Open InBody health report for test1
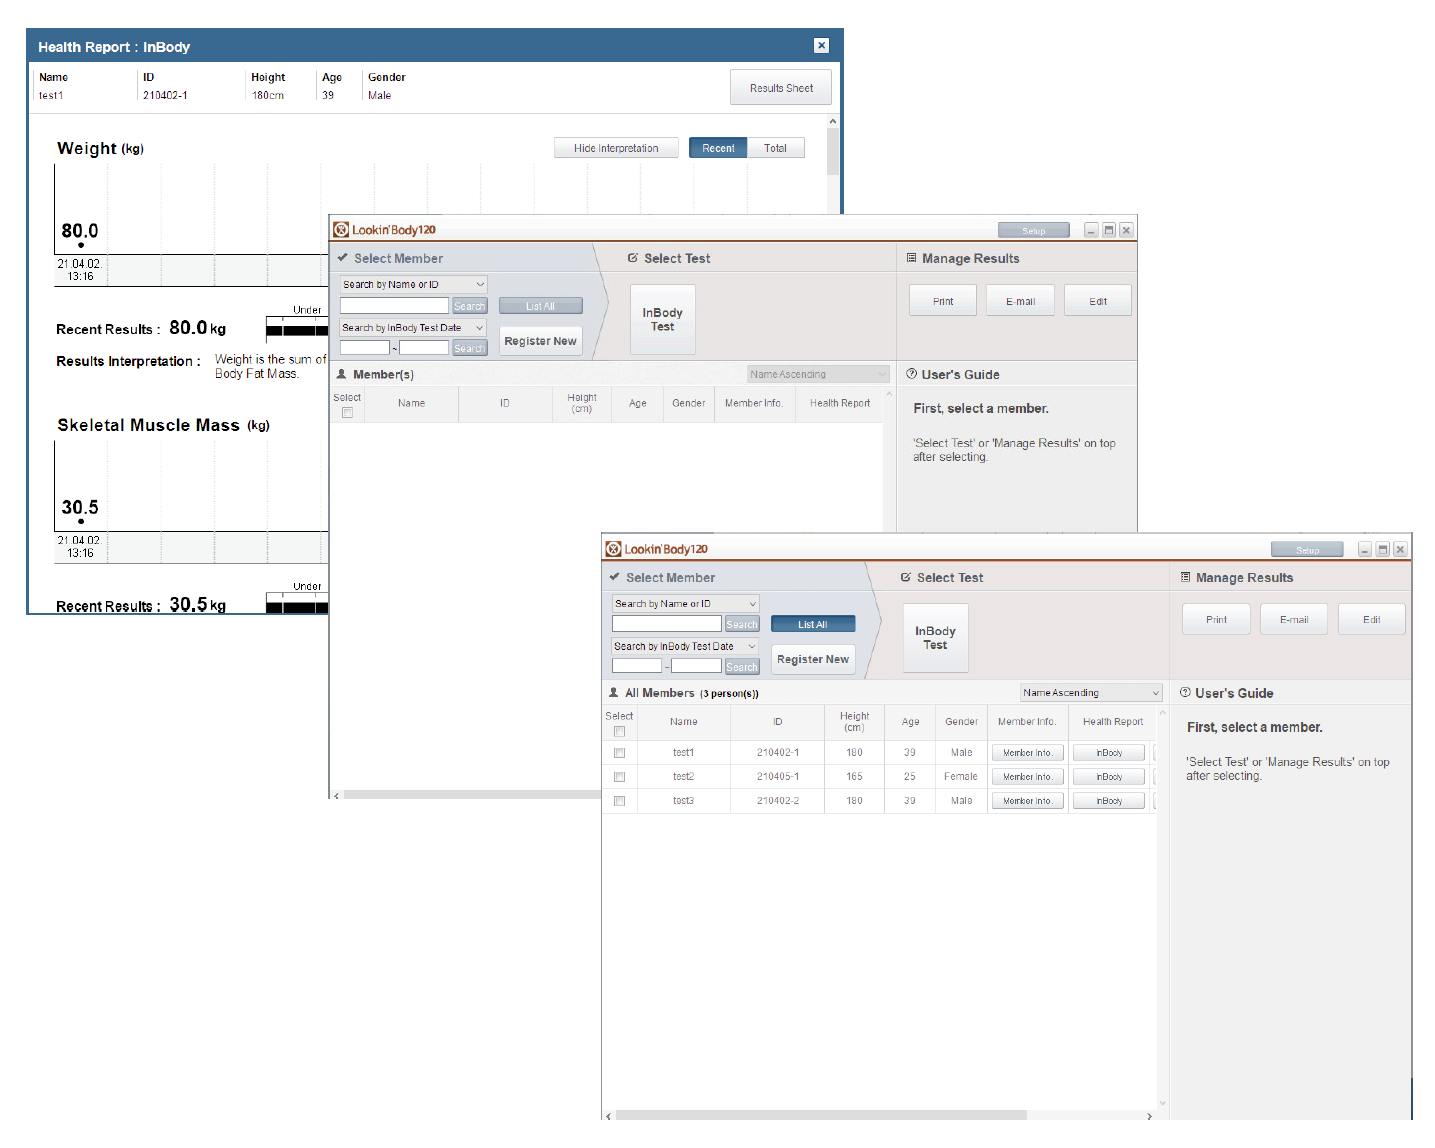The height and width of the screenshot is (1148, 1435). click(x=1109, y=753)
